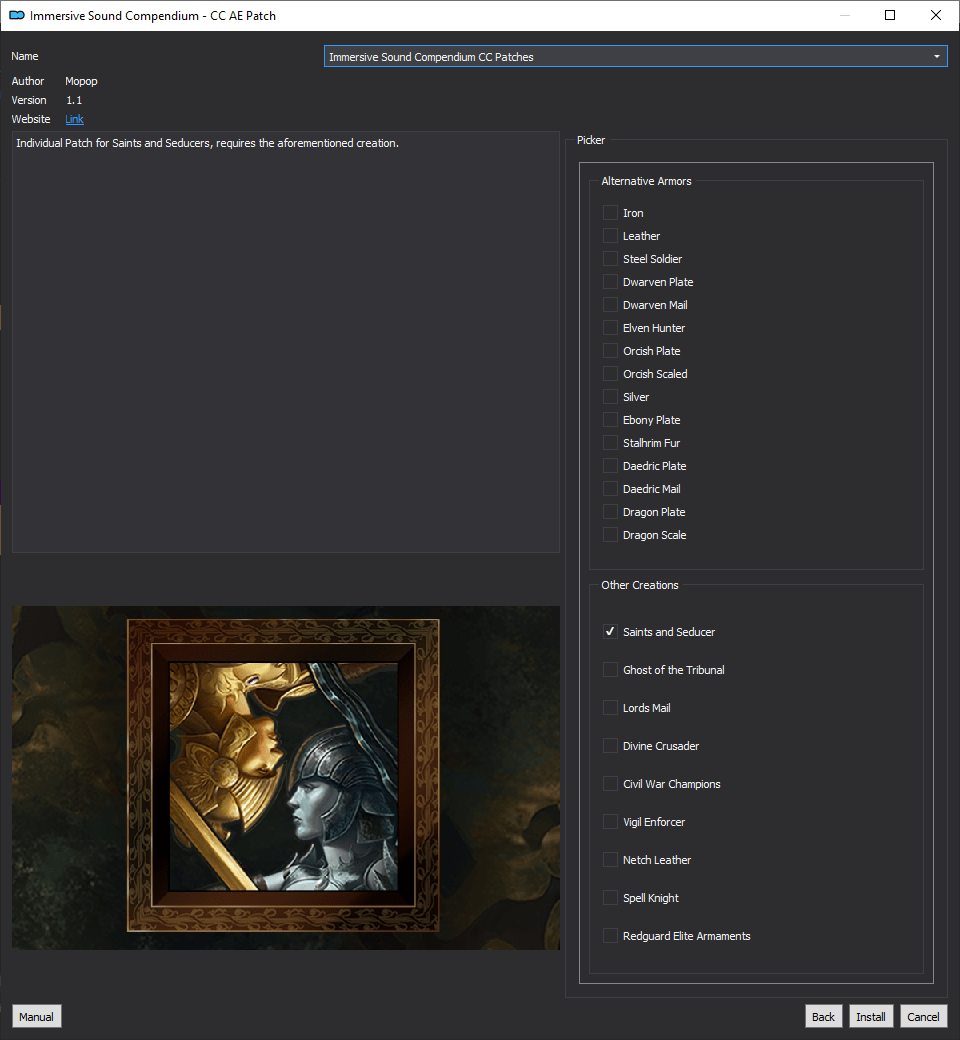Enable the Leather armor checkbox
The height and width of the screenshot is (1040, 960).
[x=610, y=236]
